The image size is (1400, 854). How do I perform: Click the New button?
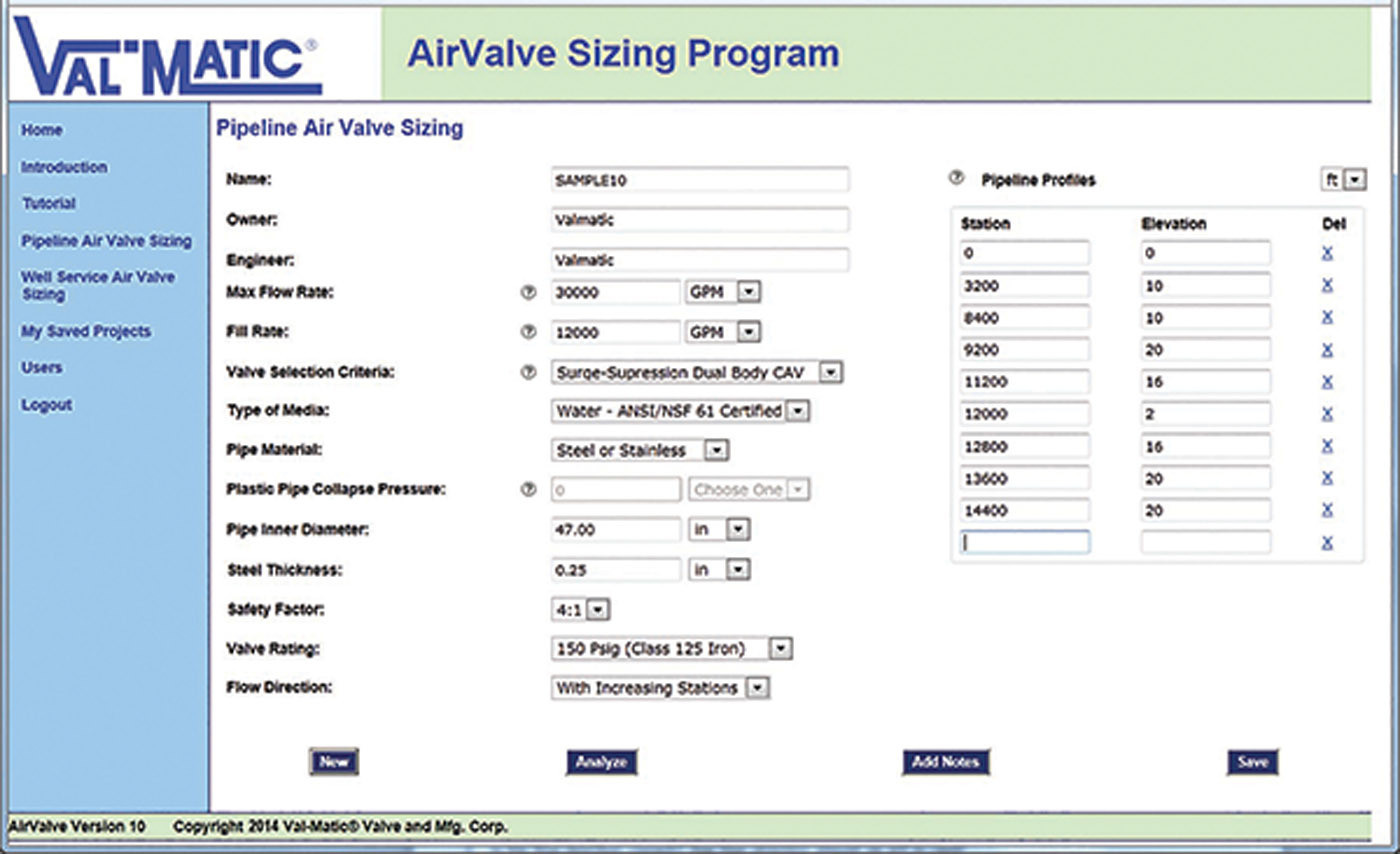pyautogui.click(x=334, y=762)
